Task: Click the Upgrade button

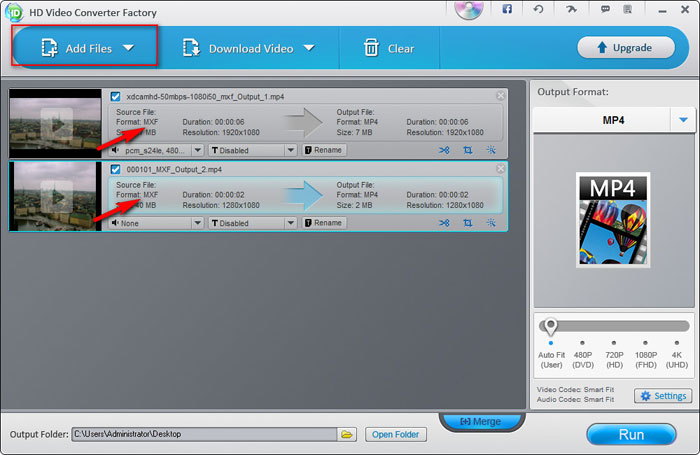Action: point(625,47)
